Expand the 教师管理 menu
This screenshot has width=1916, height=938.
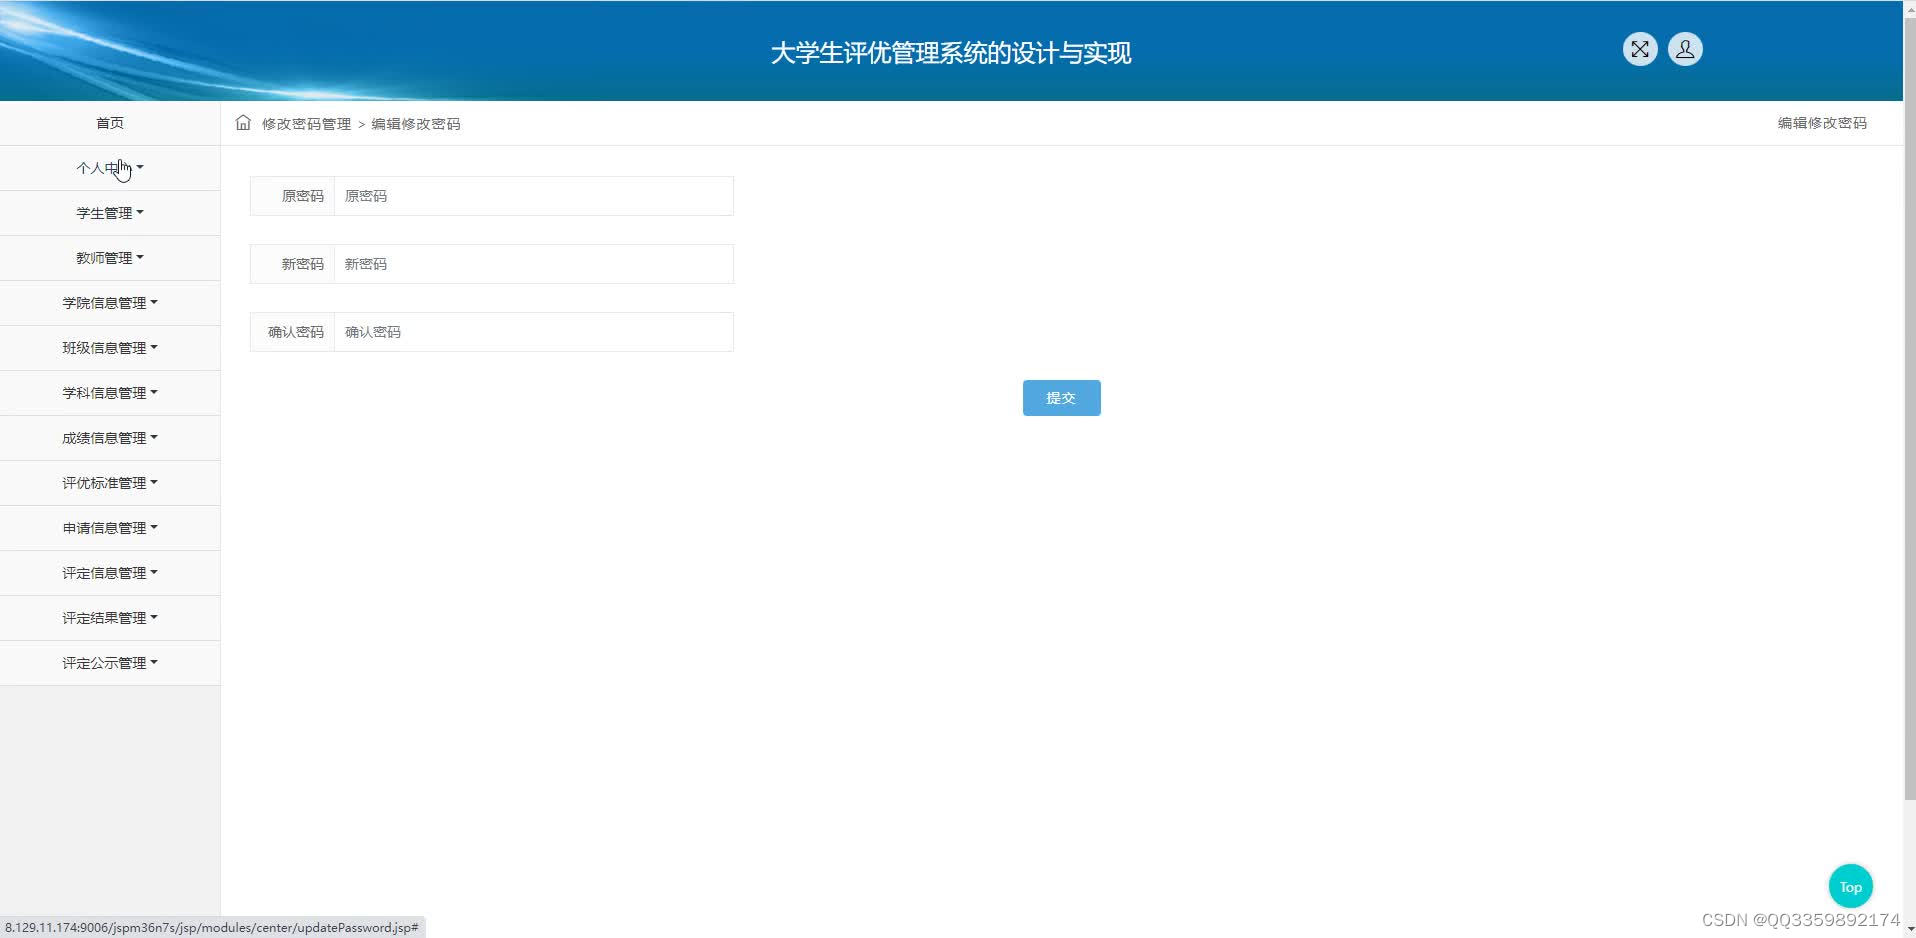pyautogui.click(x=110, y=258)
